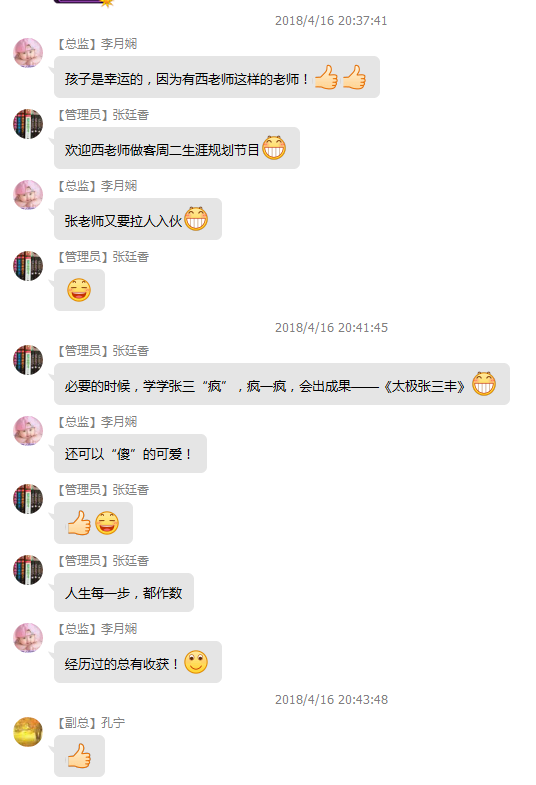This screenshot has height=785, width=536.
Task: Click 孔宁's golden tree avatar
Action: coord(28,731)
